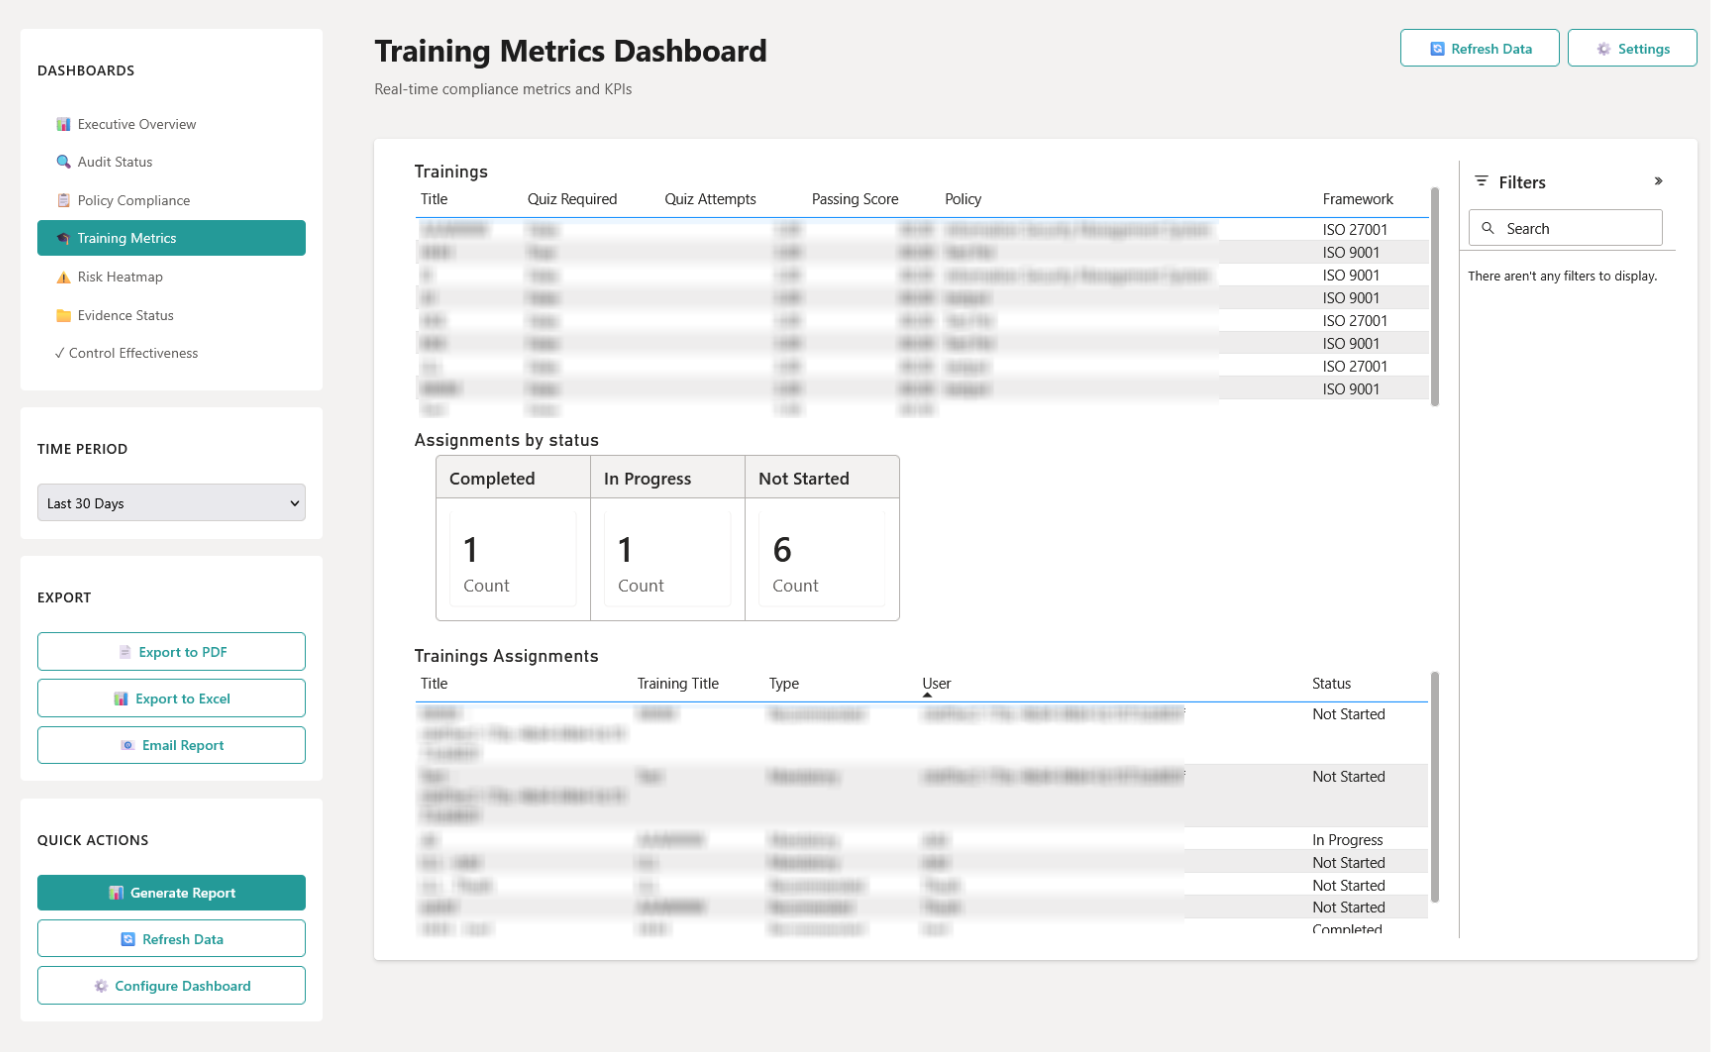Screen dimensions: 1711x1052
Task: Open Control Effectiveness dashboard
Action: click(x=171, y=353)
